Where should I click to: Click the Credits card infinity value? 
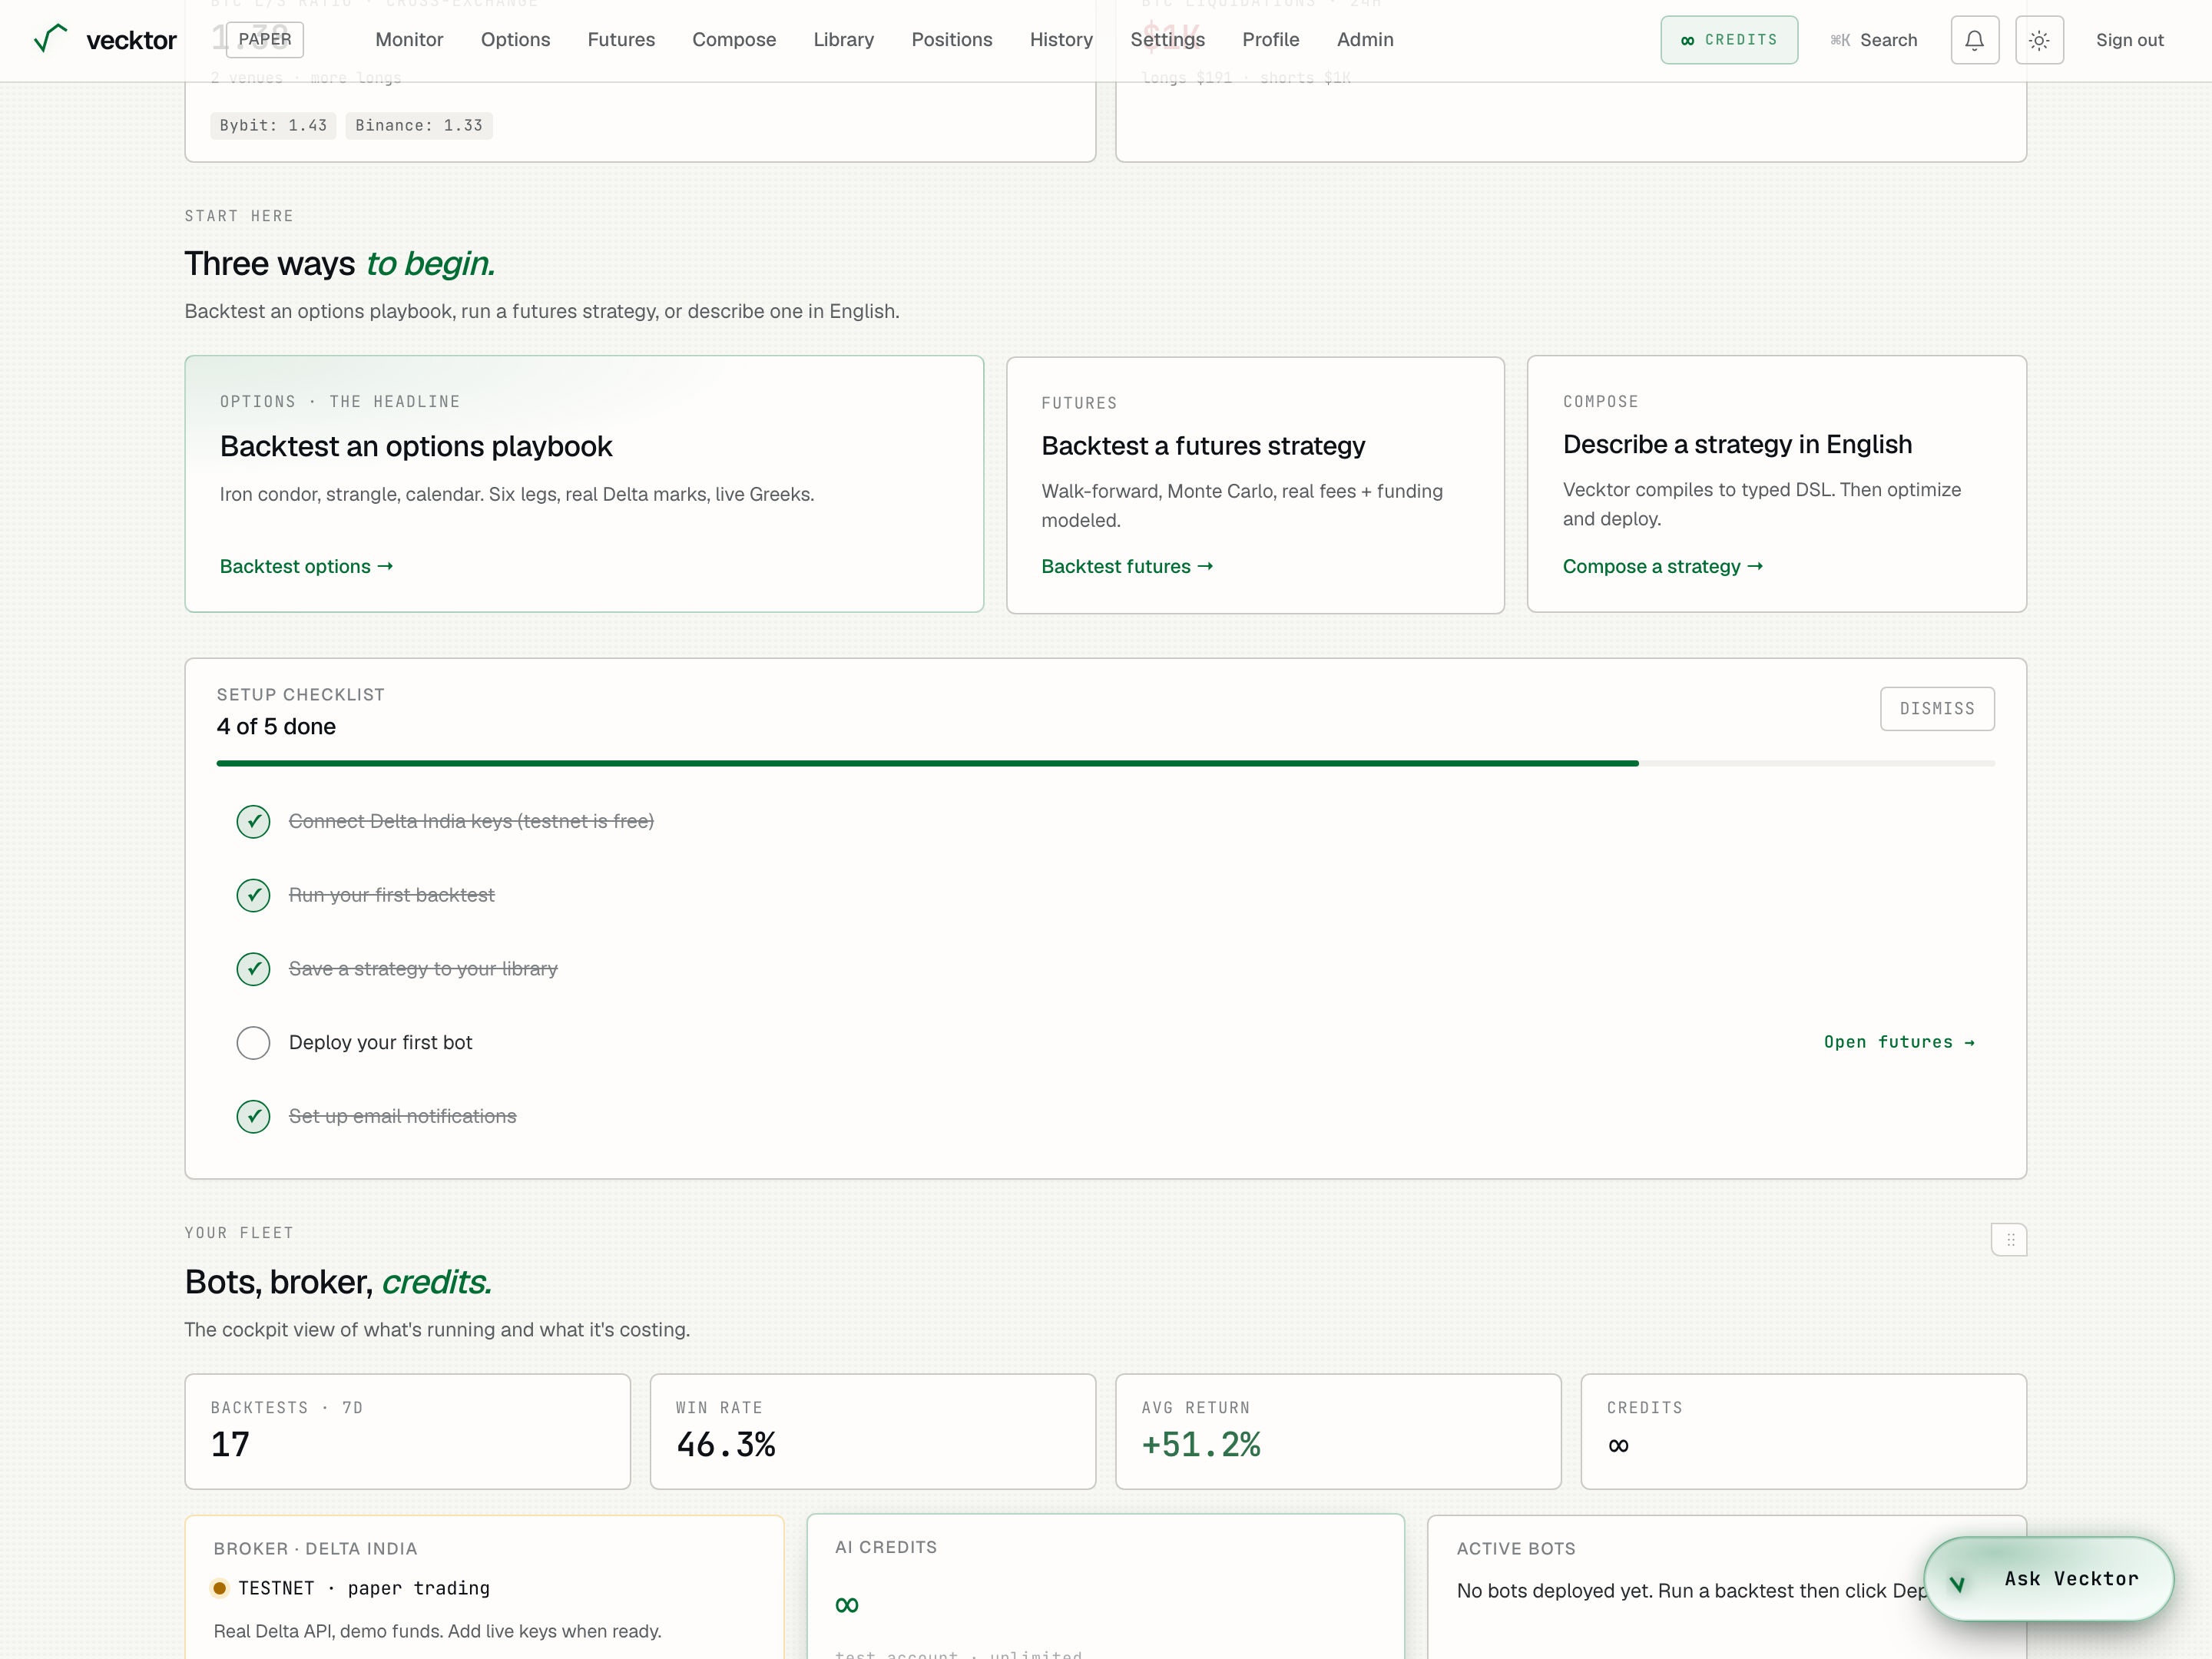[x=1618, y=1445]
